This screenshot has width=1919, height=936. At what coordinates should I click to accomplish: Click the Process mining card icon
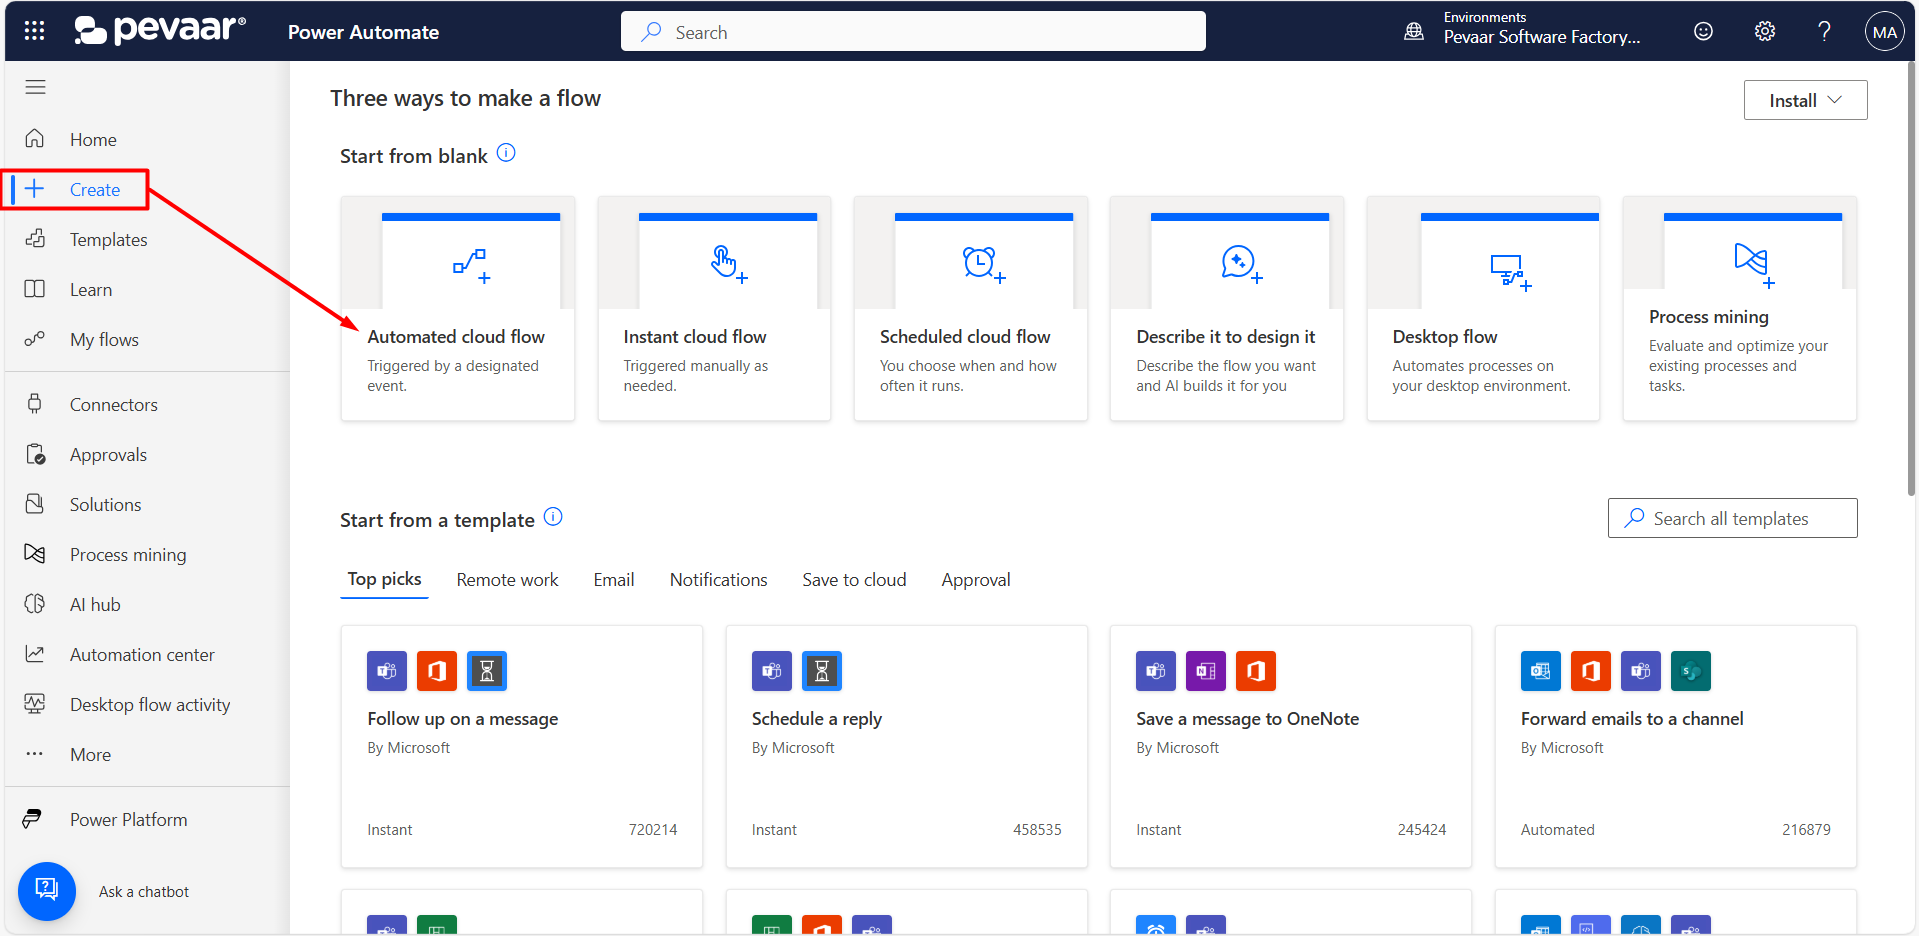(1753, 265)
